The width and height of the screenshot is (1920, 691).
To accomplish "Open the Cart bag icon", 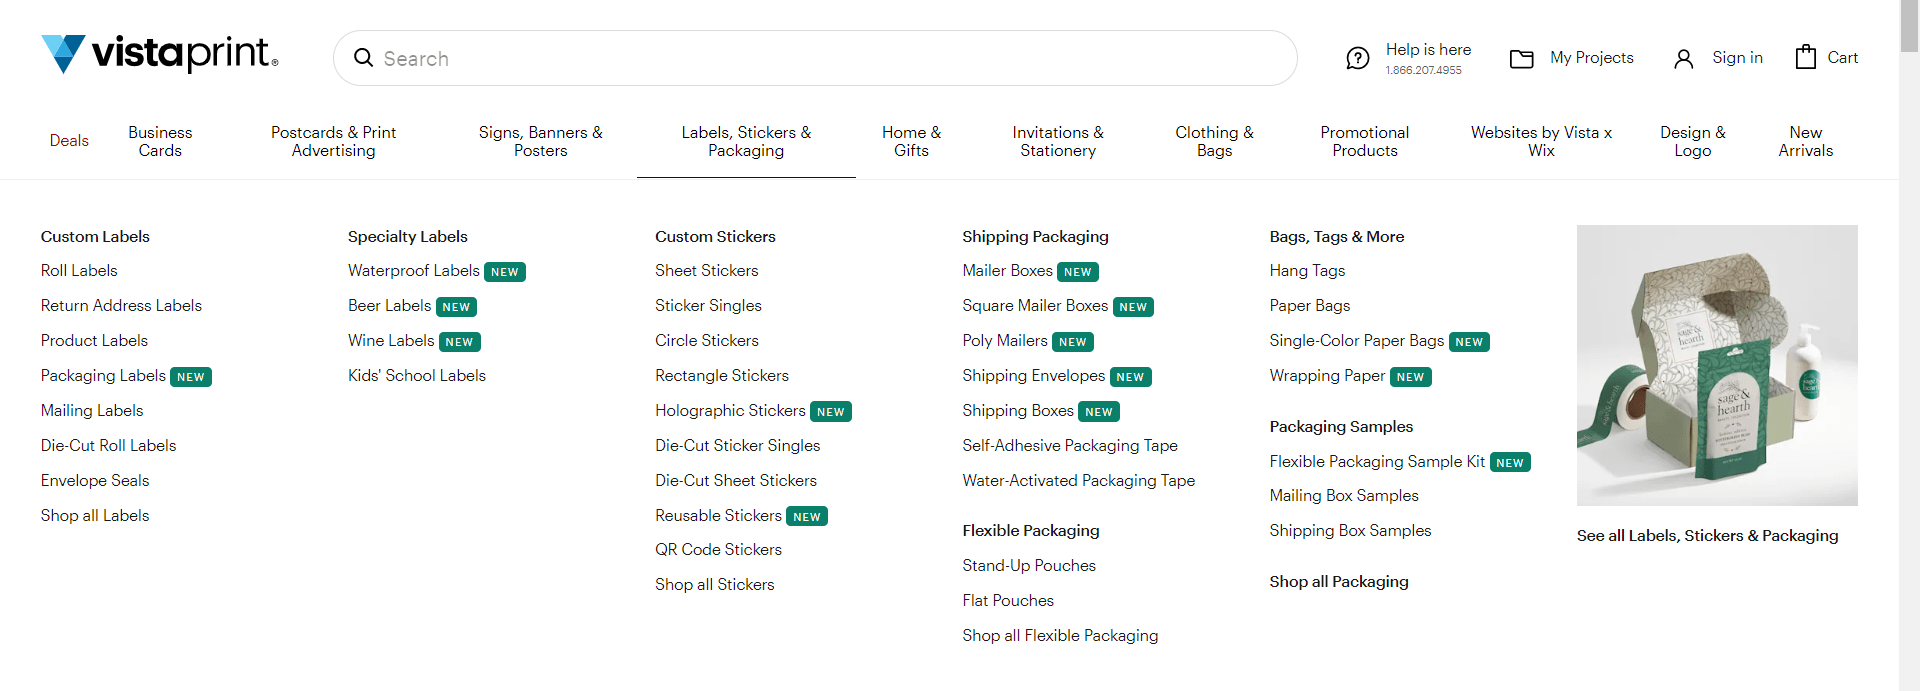I will (1805, 57).
